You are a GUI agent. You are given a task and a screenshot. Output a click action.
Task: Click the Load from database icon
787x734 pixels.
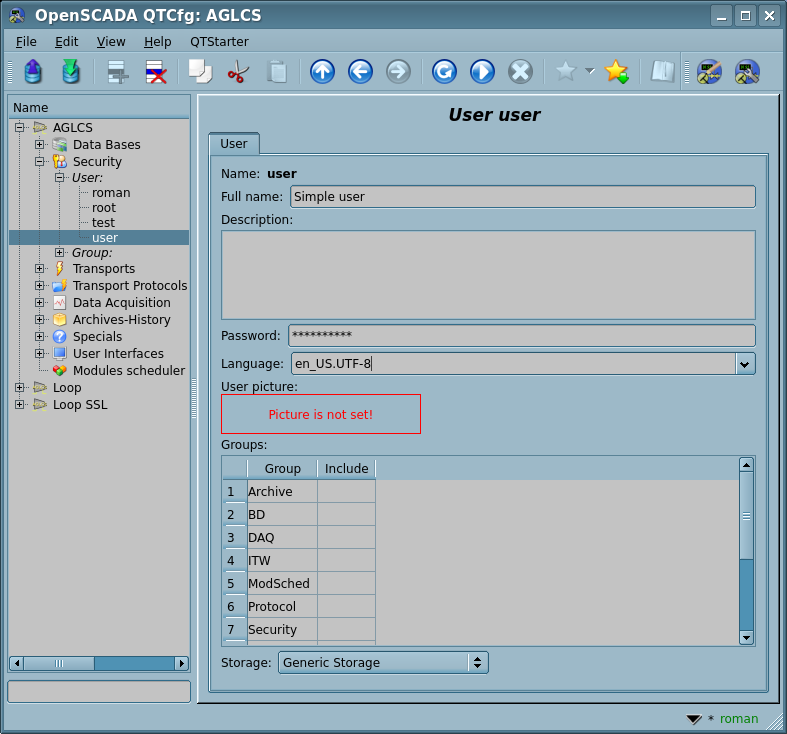33,72
